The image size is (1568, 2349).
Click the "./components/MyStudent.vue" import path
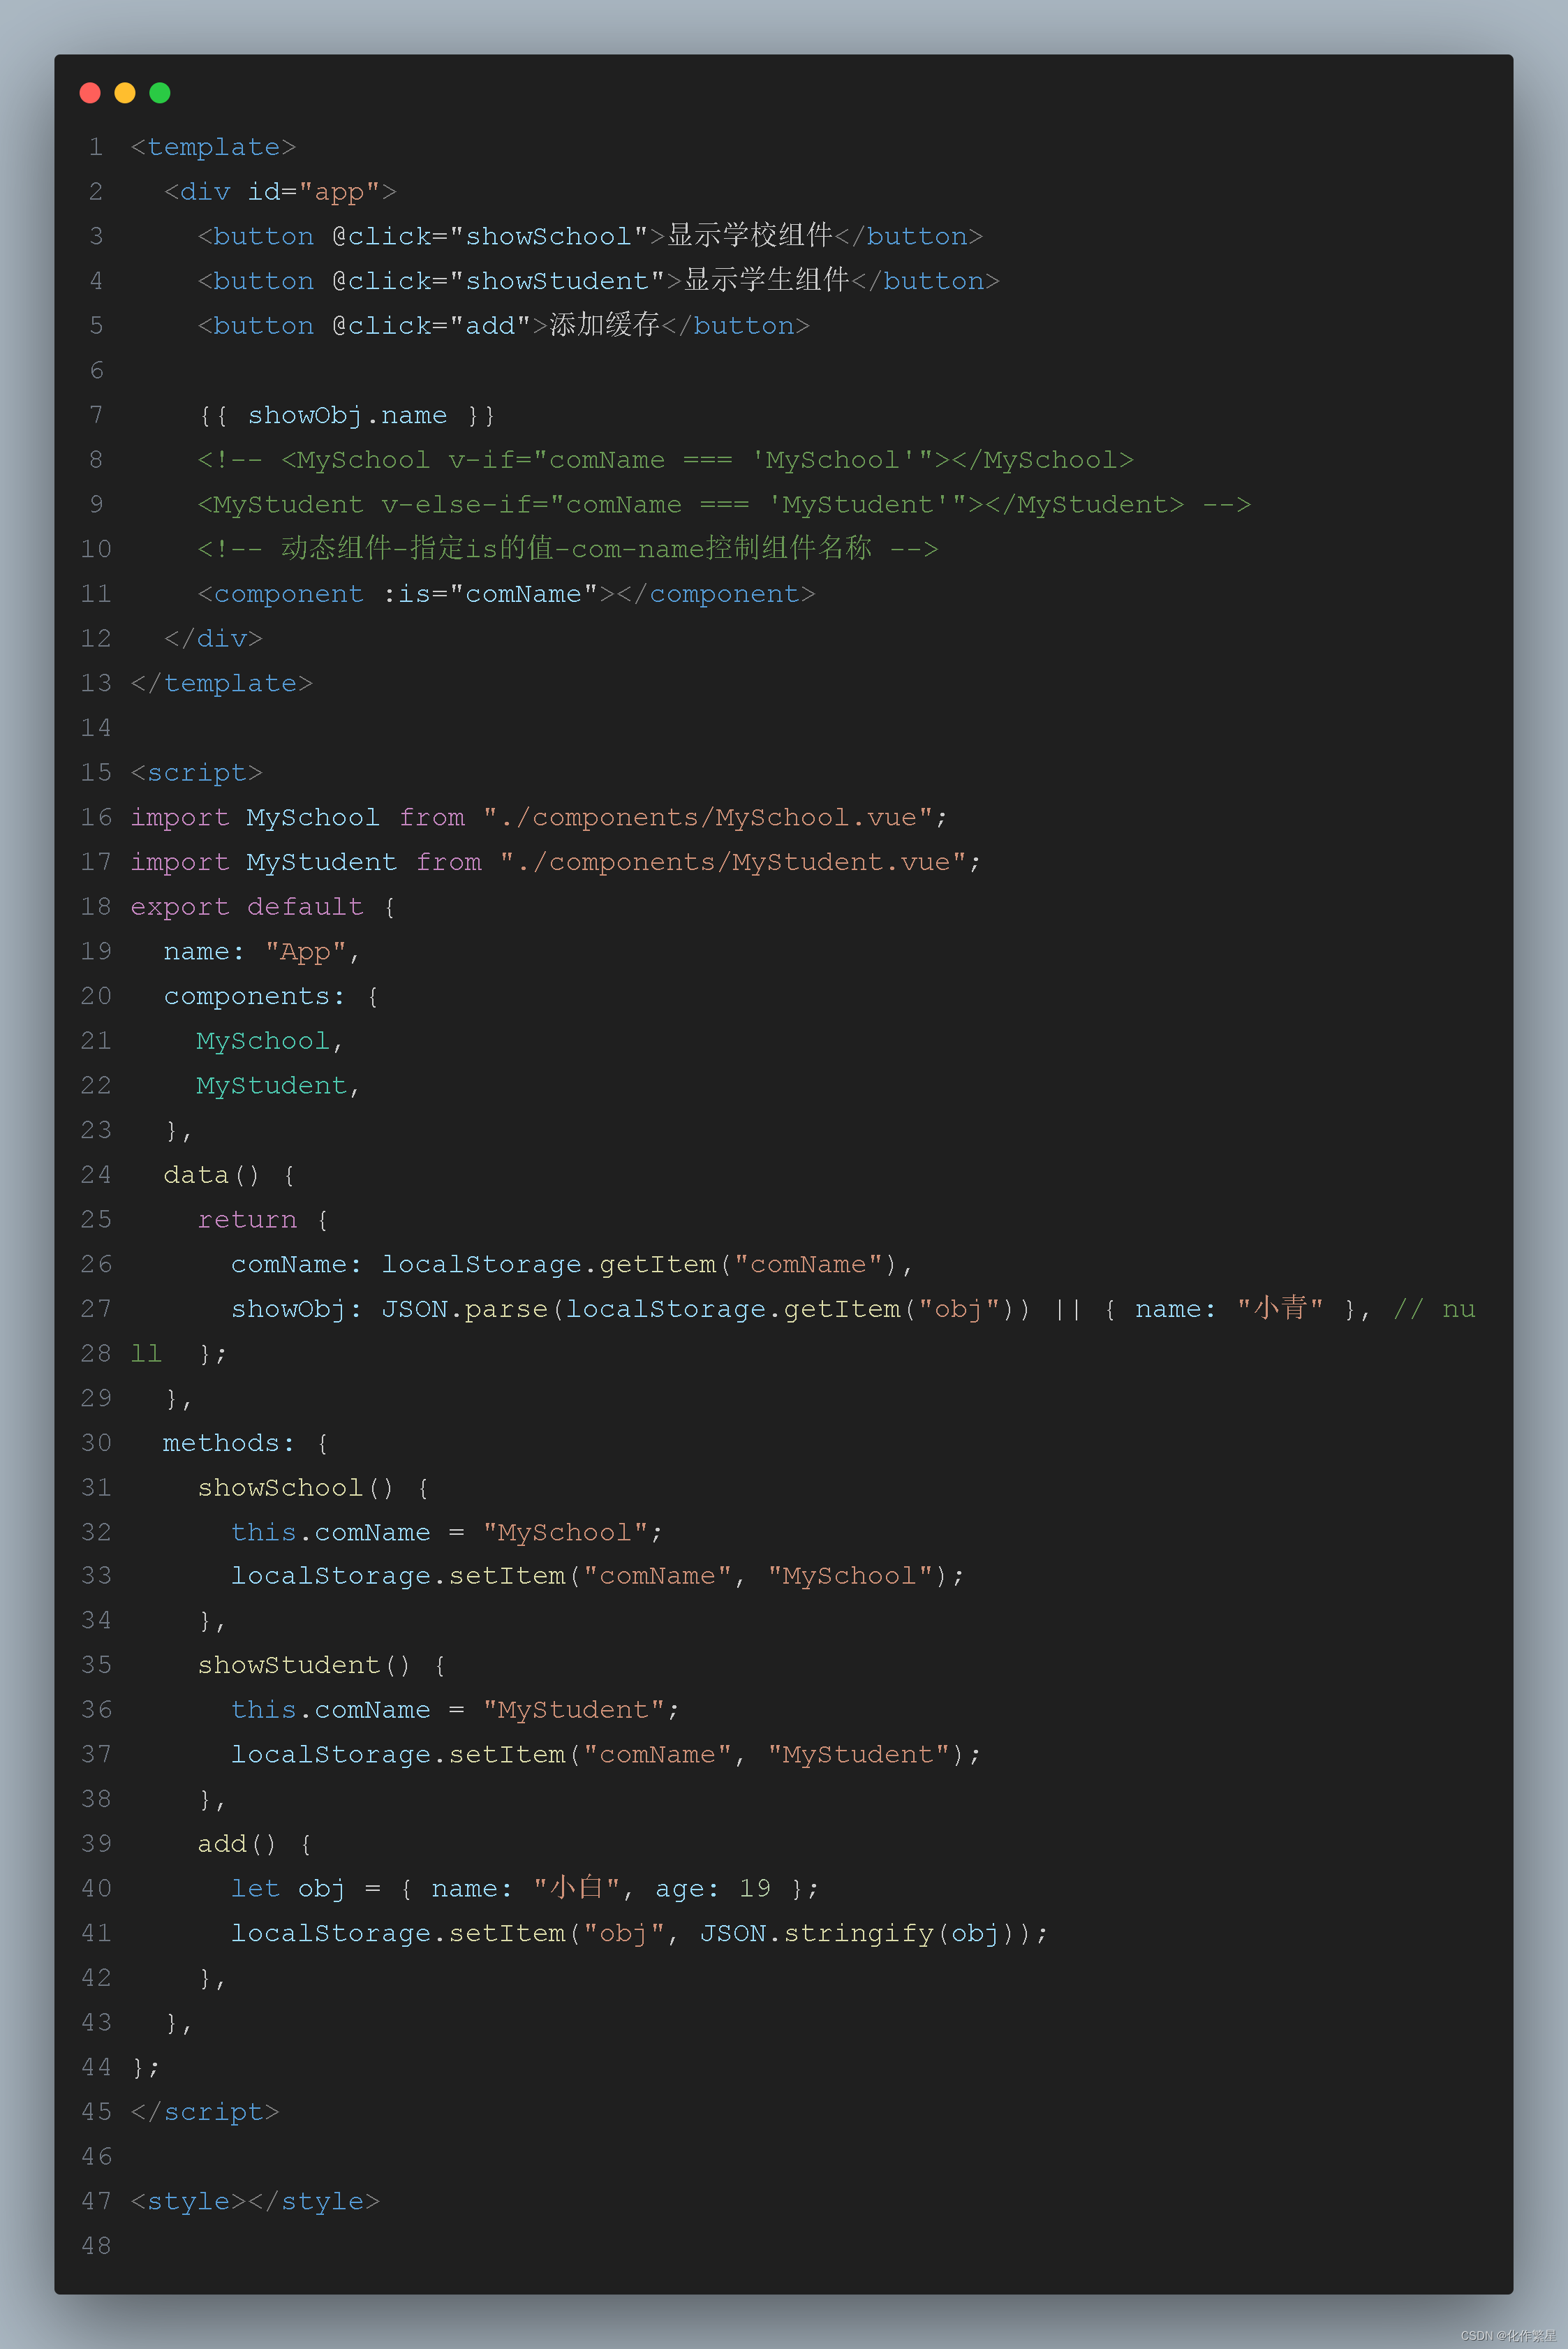[732, 863]
